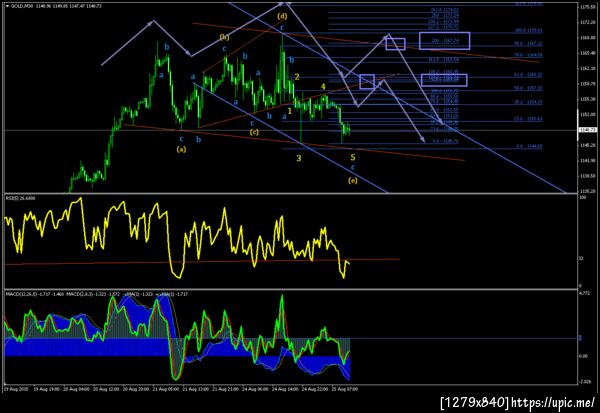Viewport: 600px width, 413px height.
Task: Click the 24 Aug 14:00 time label
Action: [x=285, y=389]
